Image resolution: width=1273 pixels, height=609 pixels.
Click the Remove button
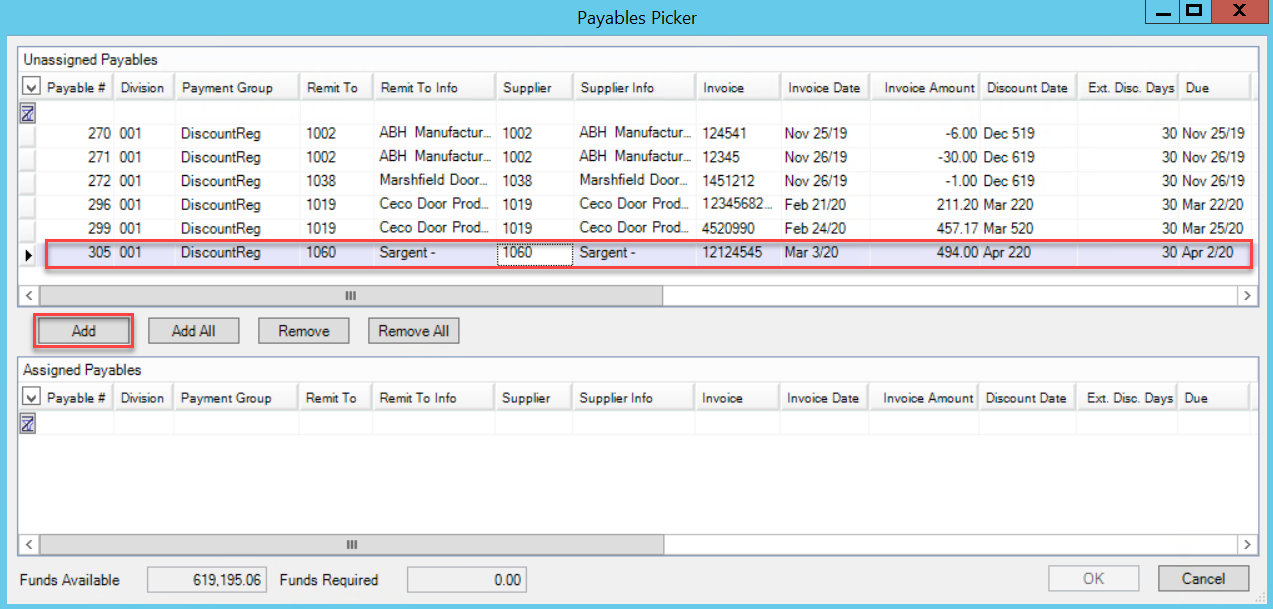click(x=304, y=331)
